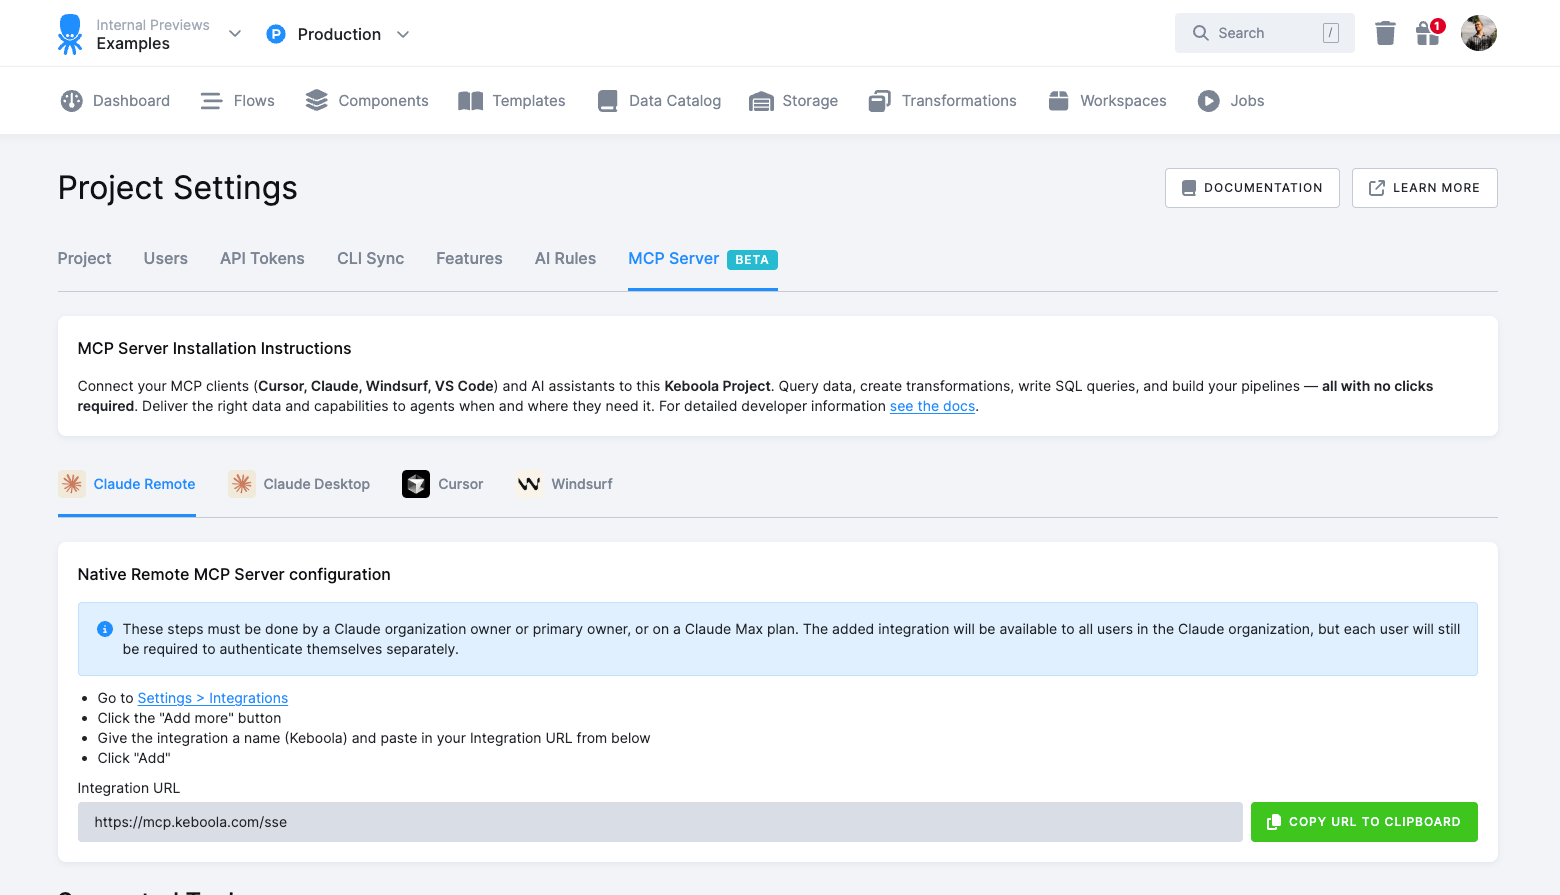The image size is (1560, 895).
Task: Go to Flows in navigation
Action: coord(238,101)
